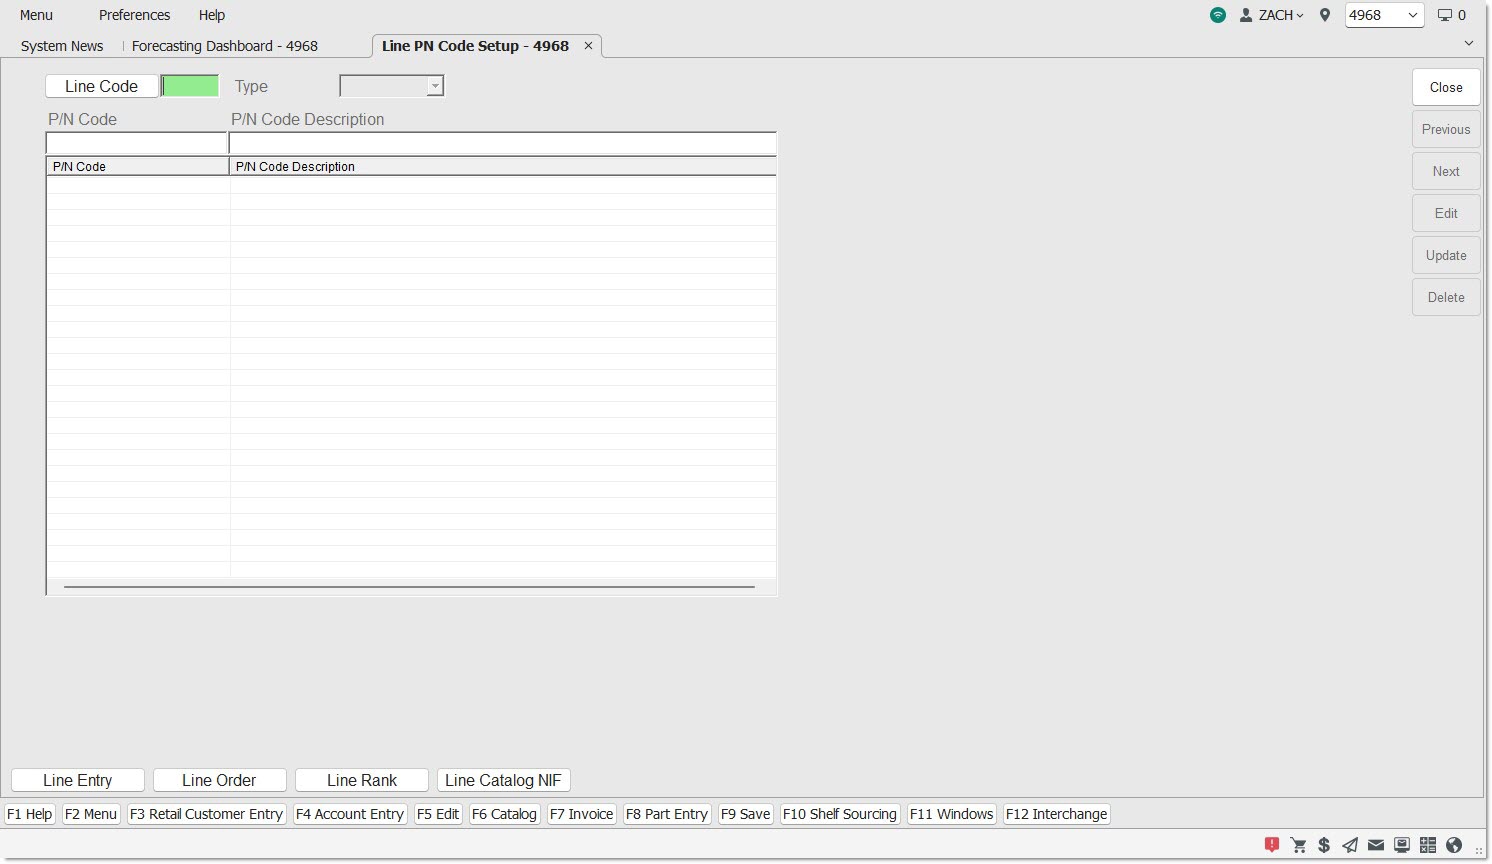Open the shopping cart icon
1492x864 pixels.
point(1298,845)
